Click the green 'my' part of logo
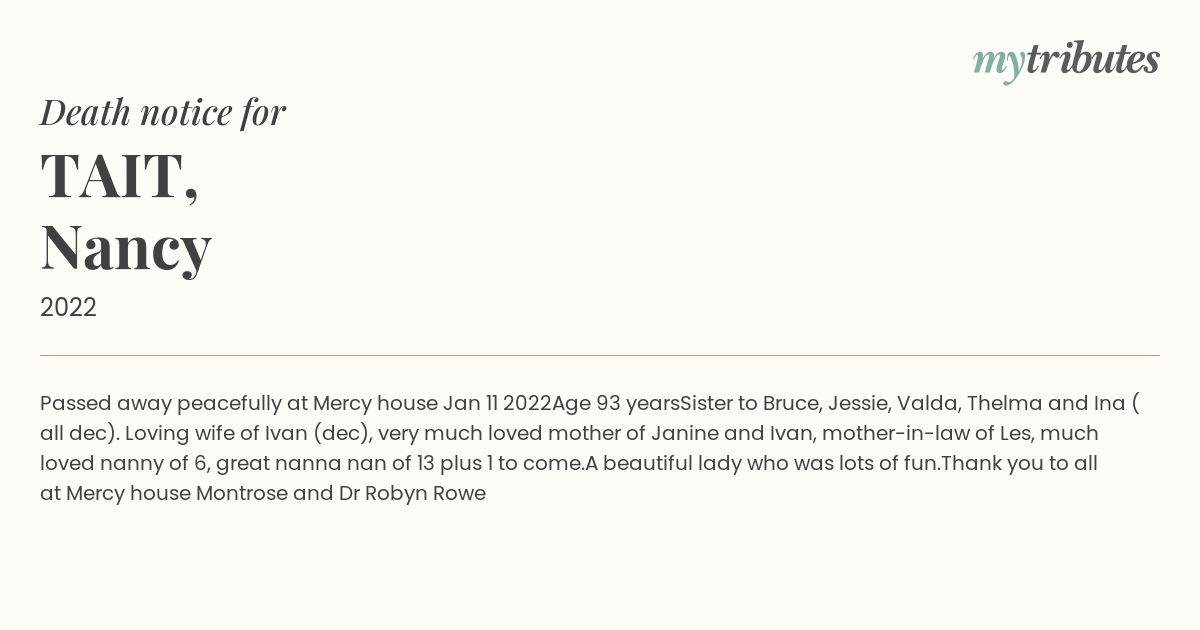 (x=998, y=64)
